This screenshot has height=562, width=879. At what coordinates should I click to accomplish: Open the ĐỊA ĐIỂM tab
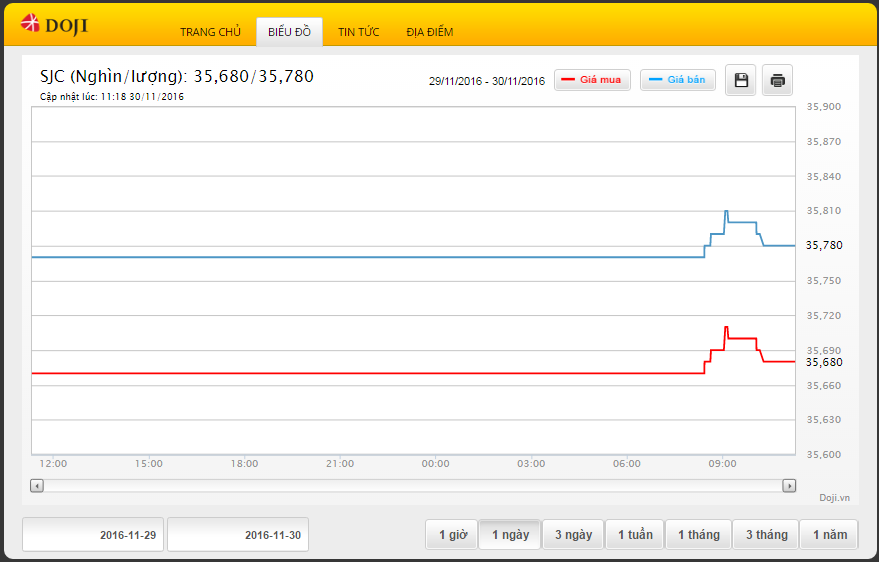tap(429, 32)
